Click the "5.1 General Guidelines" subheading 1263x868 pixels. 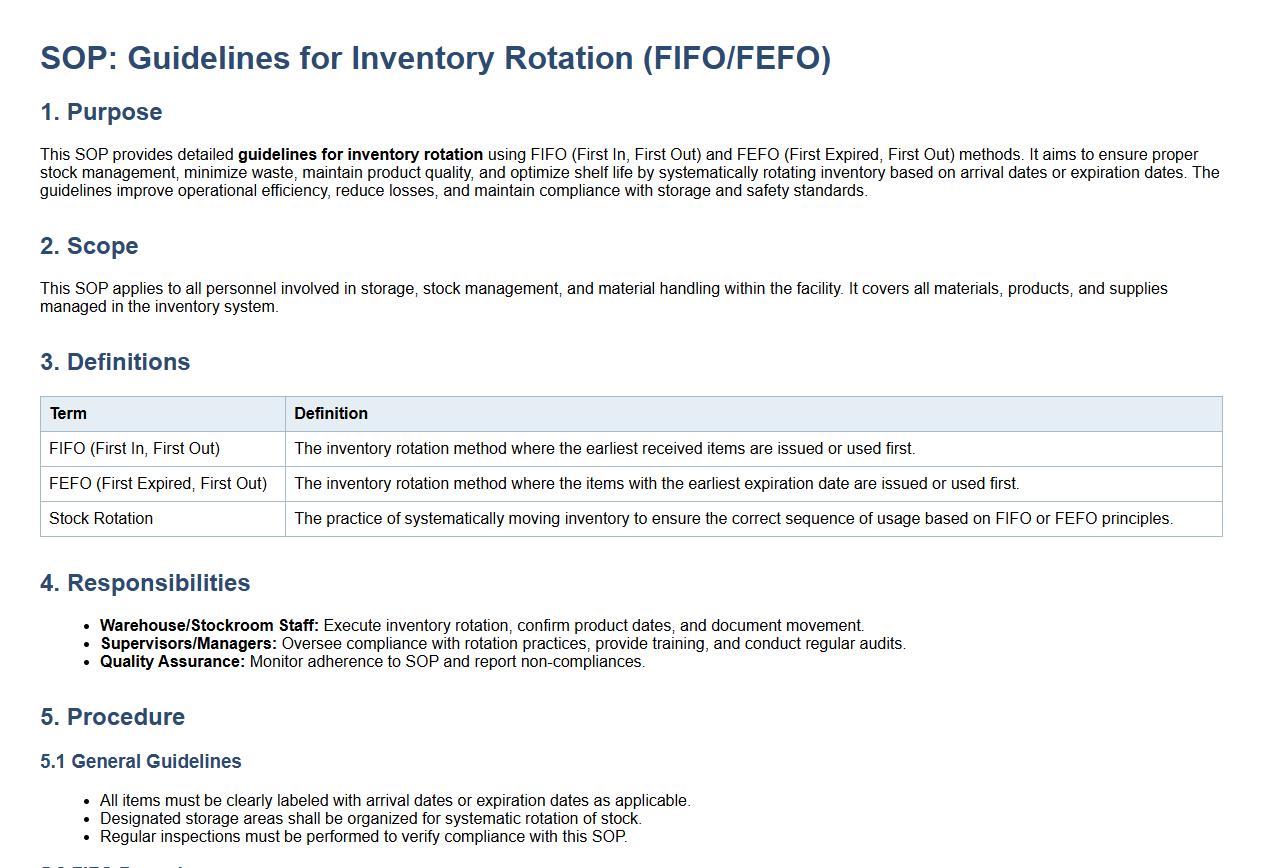pos(140,762)
